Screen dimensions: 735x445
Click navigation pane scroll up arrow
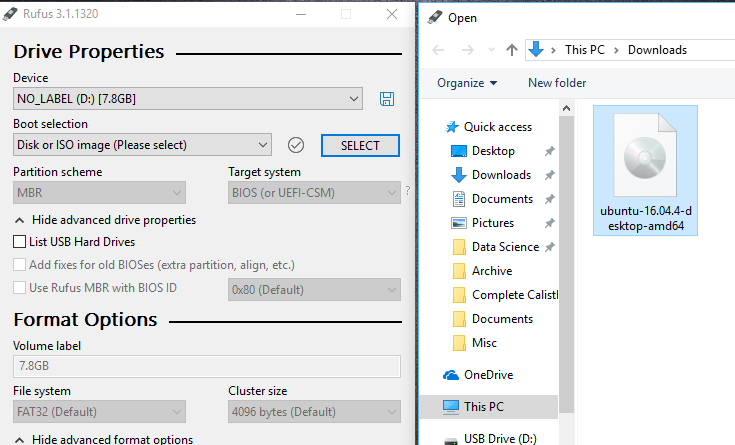[x=566, y=109]
